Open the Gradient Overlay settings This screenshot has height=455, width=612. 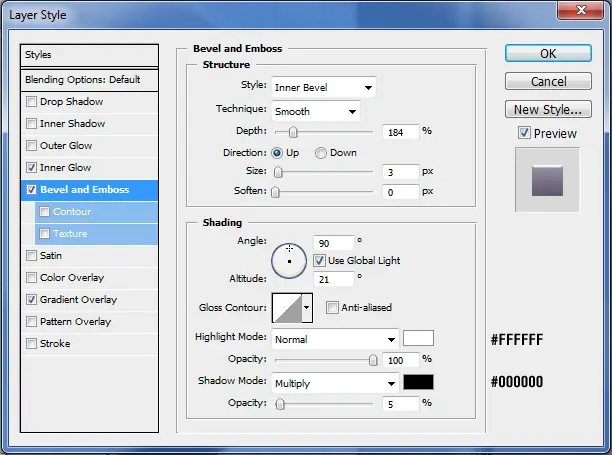coord(78,300)
